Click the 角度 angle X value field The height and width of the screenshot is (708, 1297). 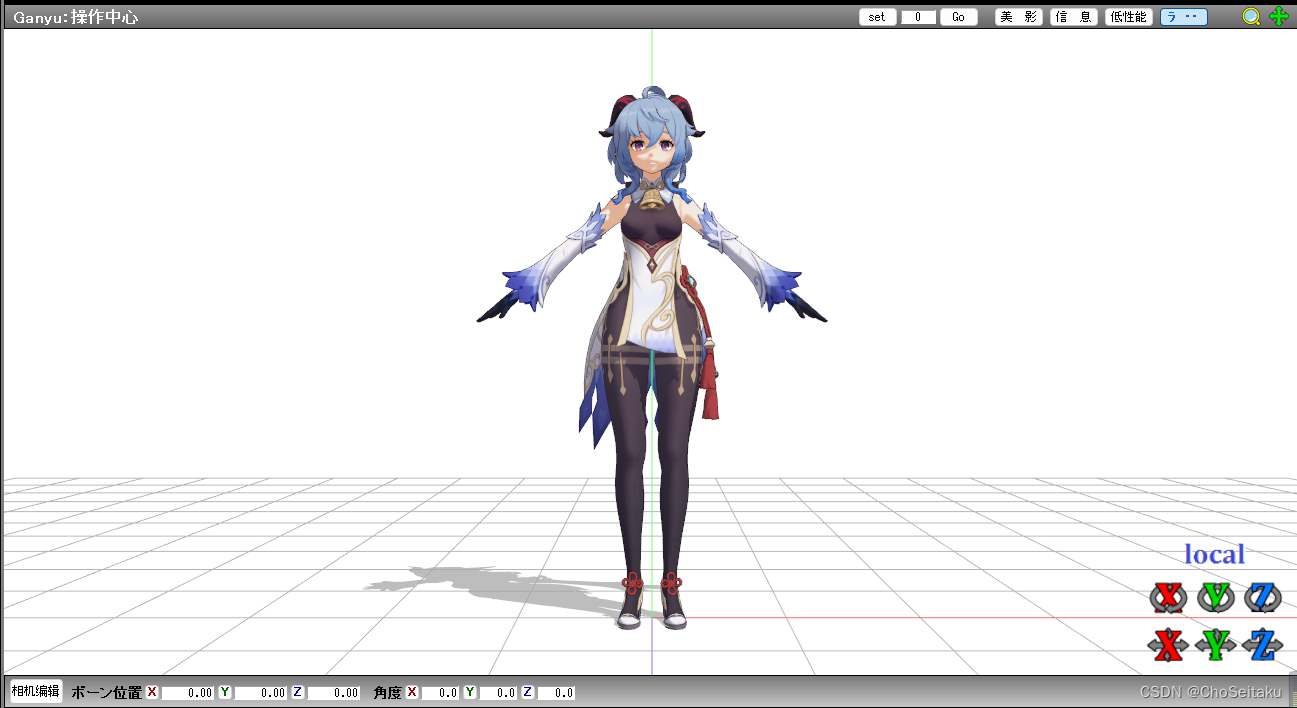(440, 692)
